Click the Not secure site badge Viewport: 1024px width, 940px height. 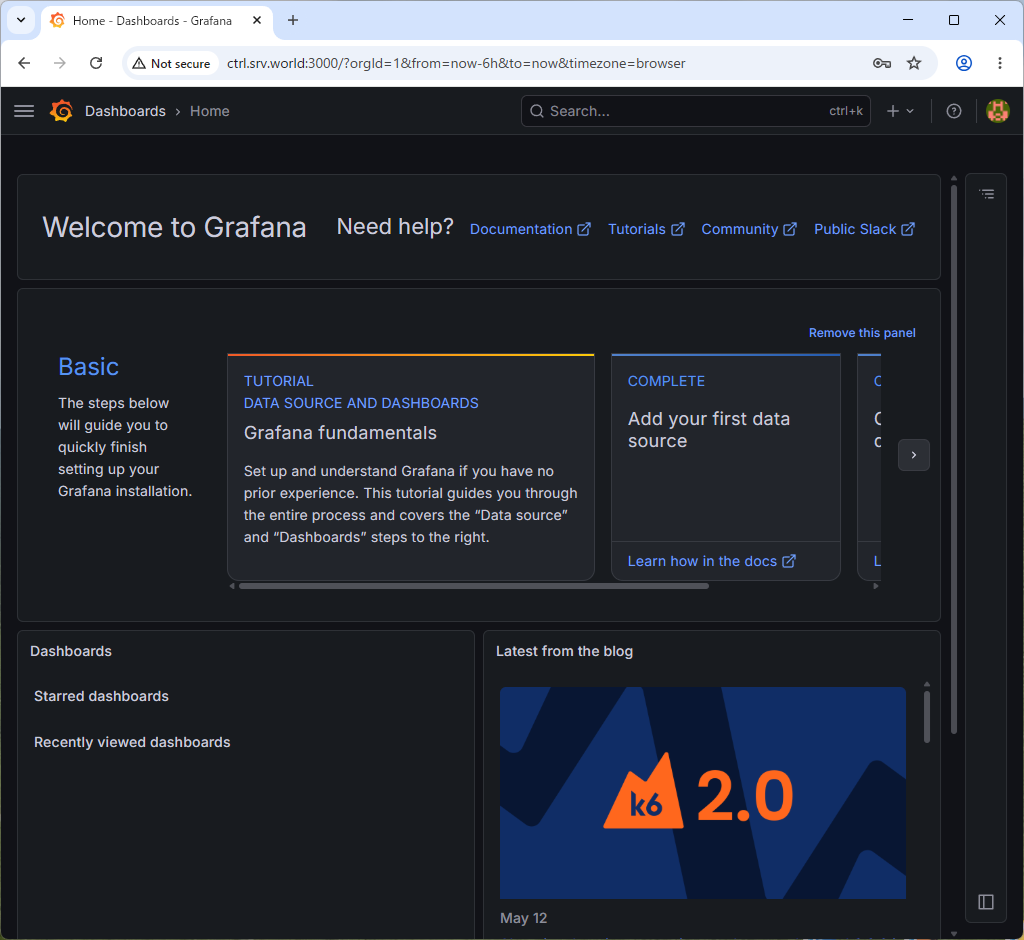point(172,63)
